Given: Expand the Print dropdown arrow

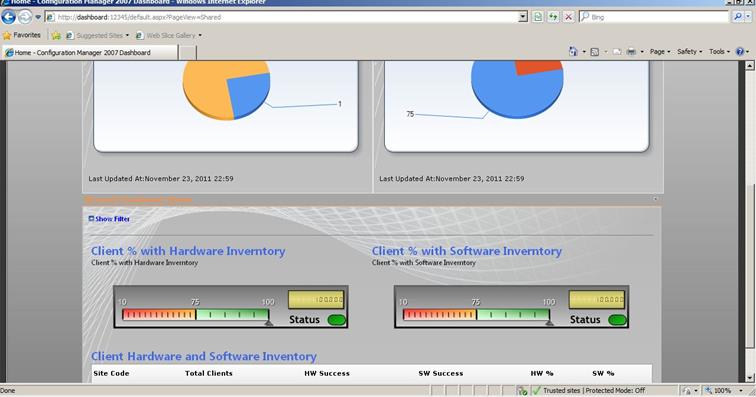Looking at the screenshot, I should tap(642, 52).
